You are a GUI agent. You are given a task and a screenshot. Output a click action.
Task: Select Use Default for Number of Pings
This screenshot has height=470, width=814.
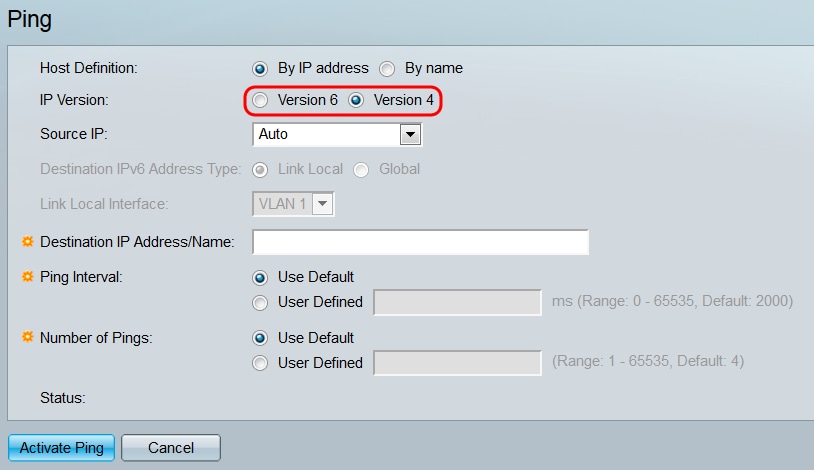(261, 338)
